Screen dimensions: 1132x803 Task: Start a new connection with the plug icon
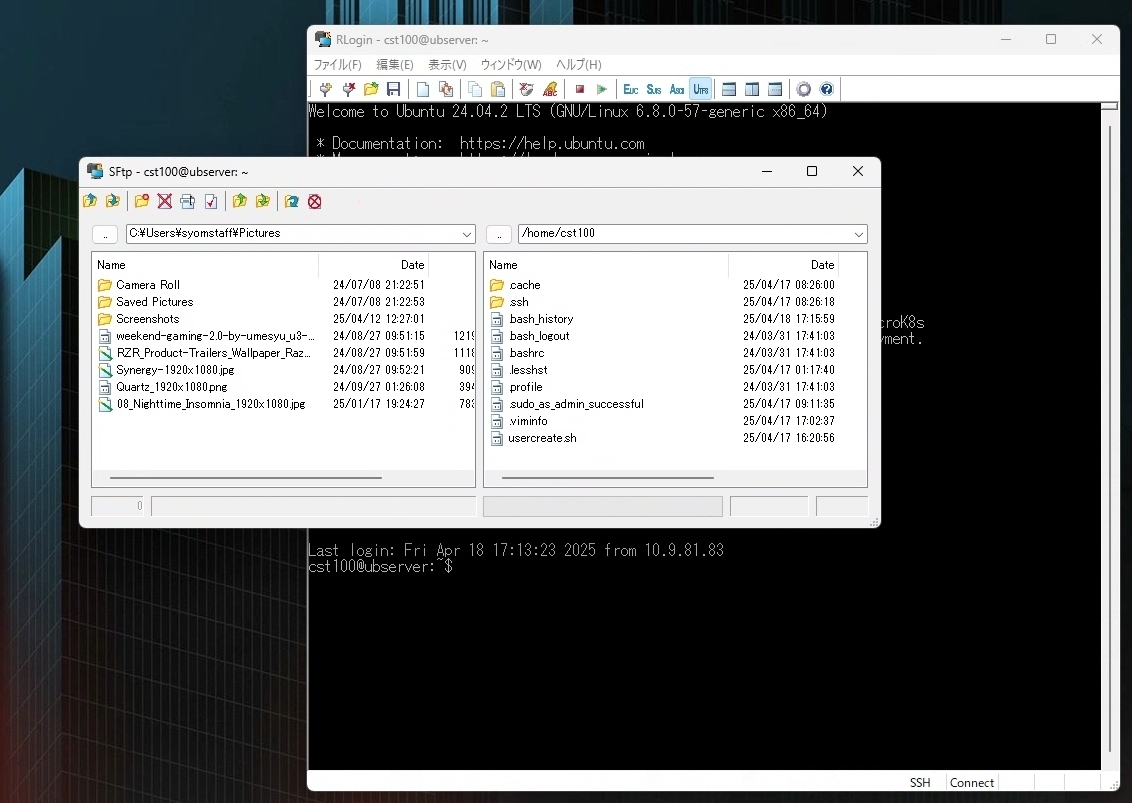tap(325, 89)
